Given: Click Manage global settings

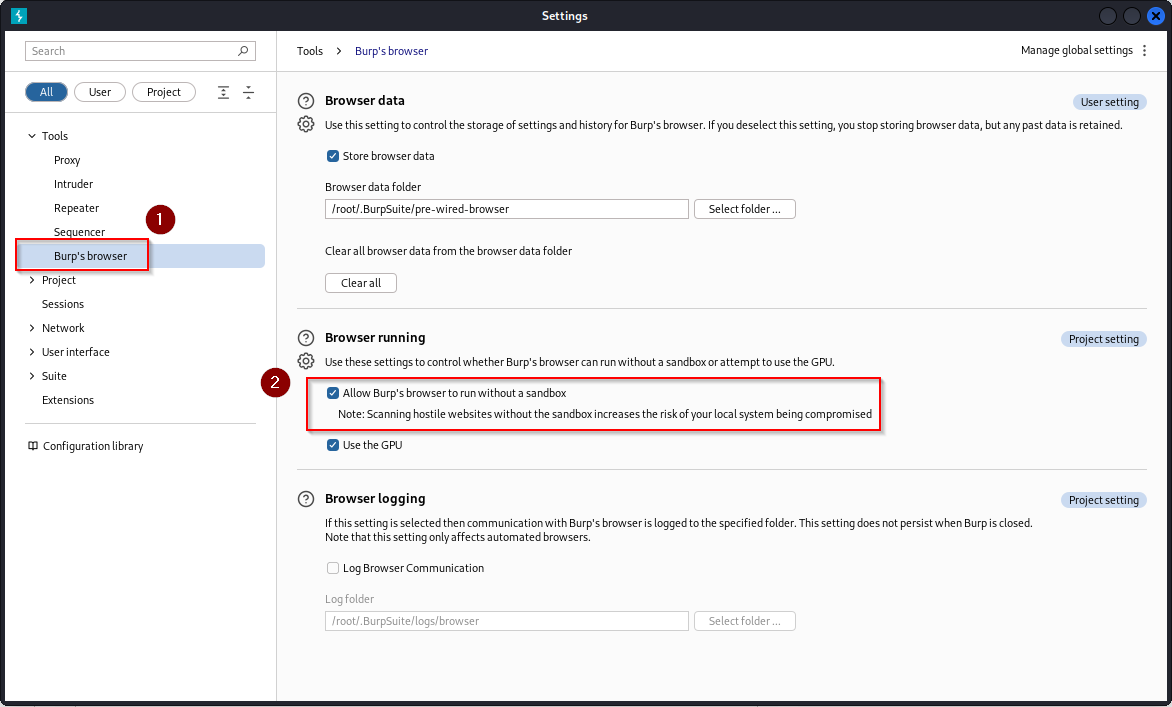Looking at the screenshot, I should (1076, 50).
